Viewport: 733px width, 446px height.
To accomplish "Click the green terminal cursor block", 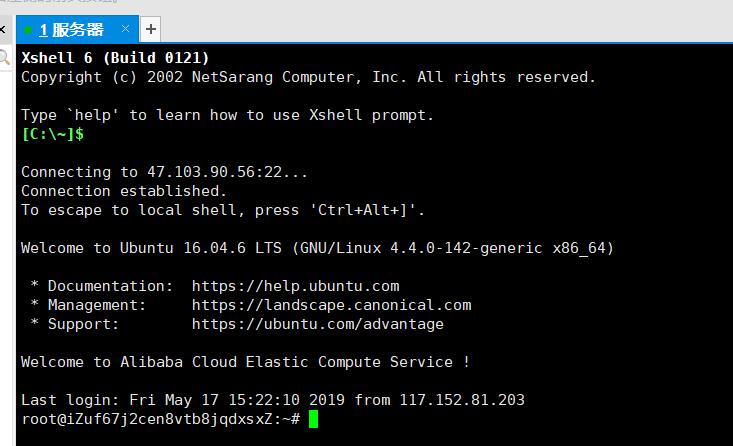I will 313,419.
